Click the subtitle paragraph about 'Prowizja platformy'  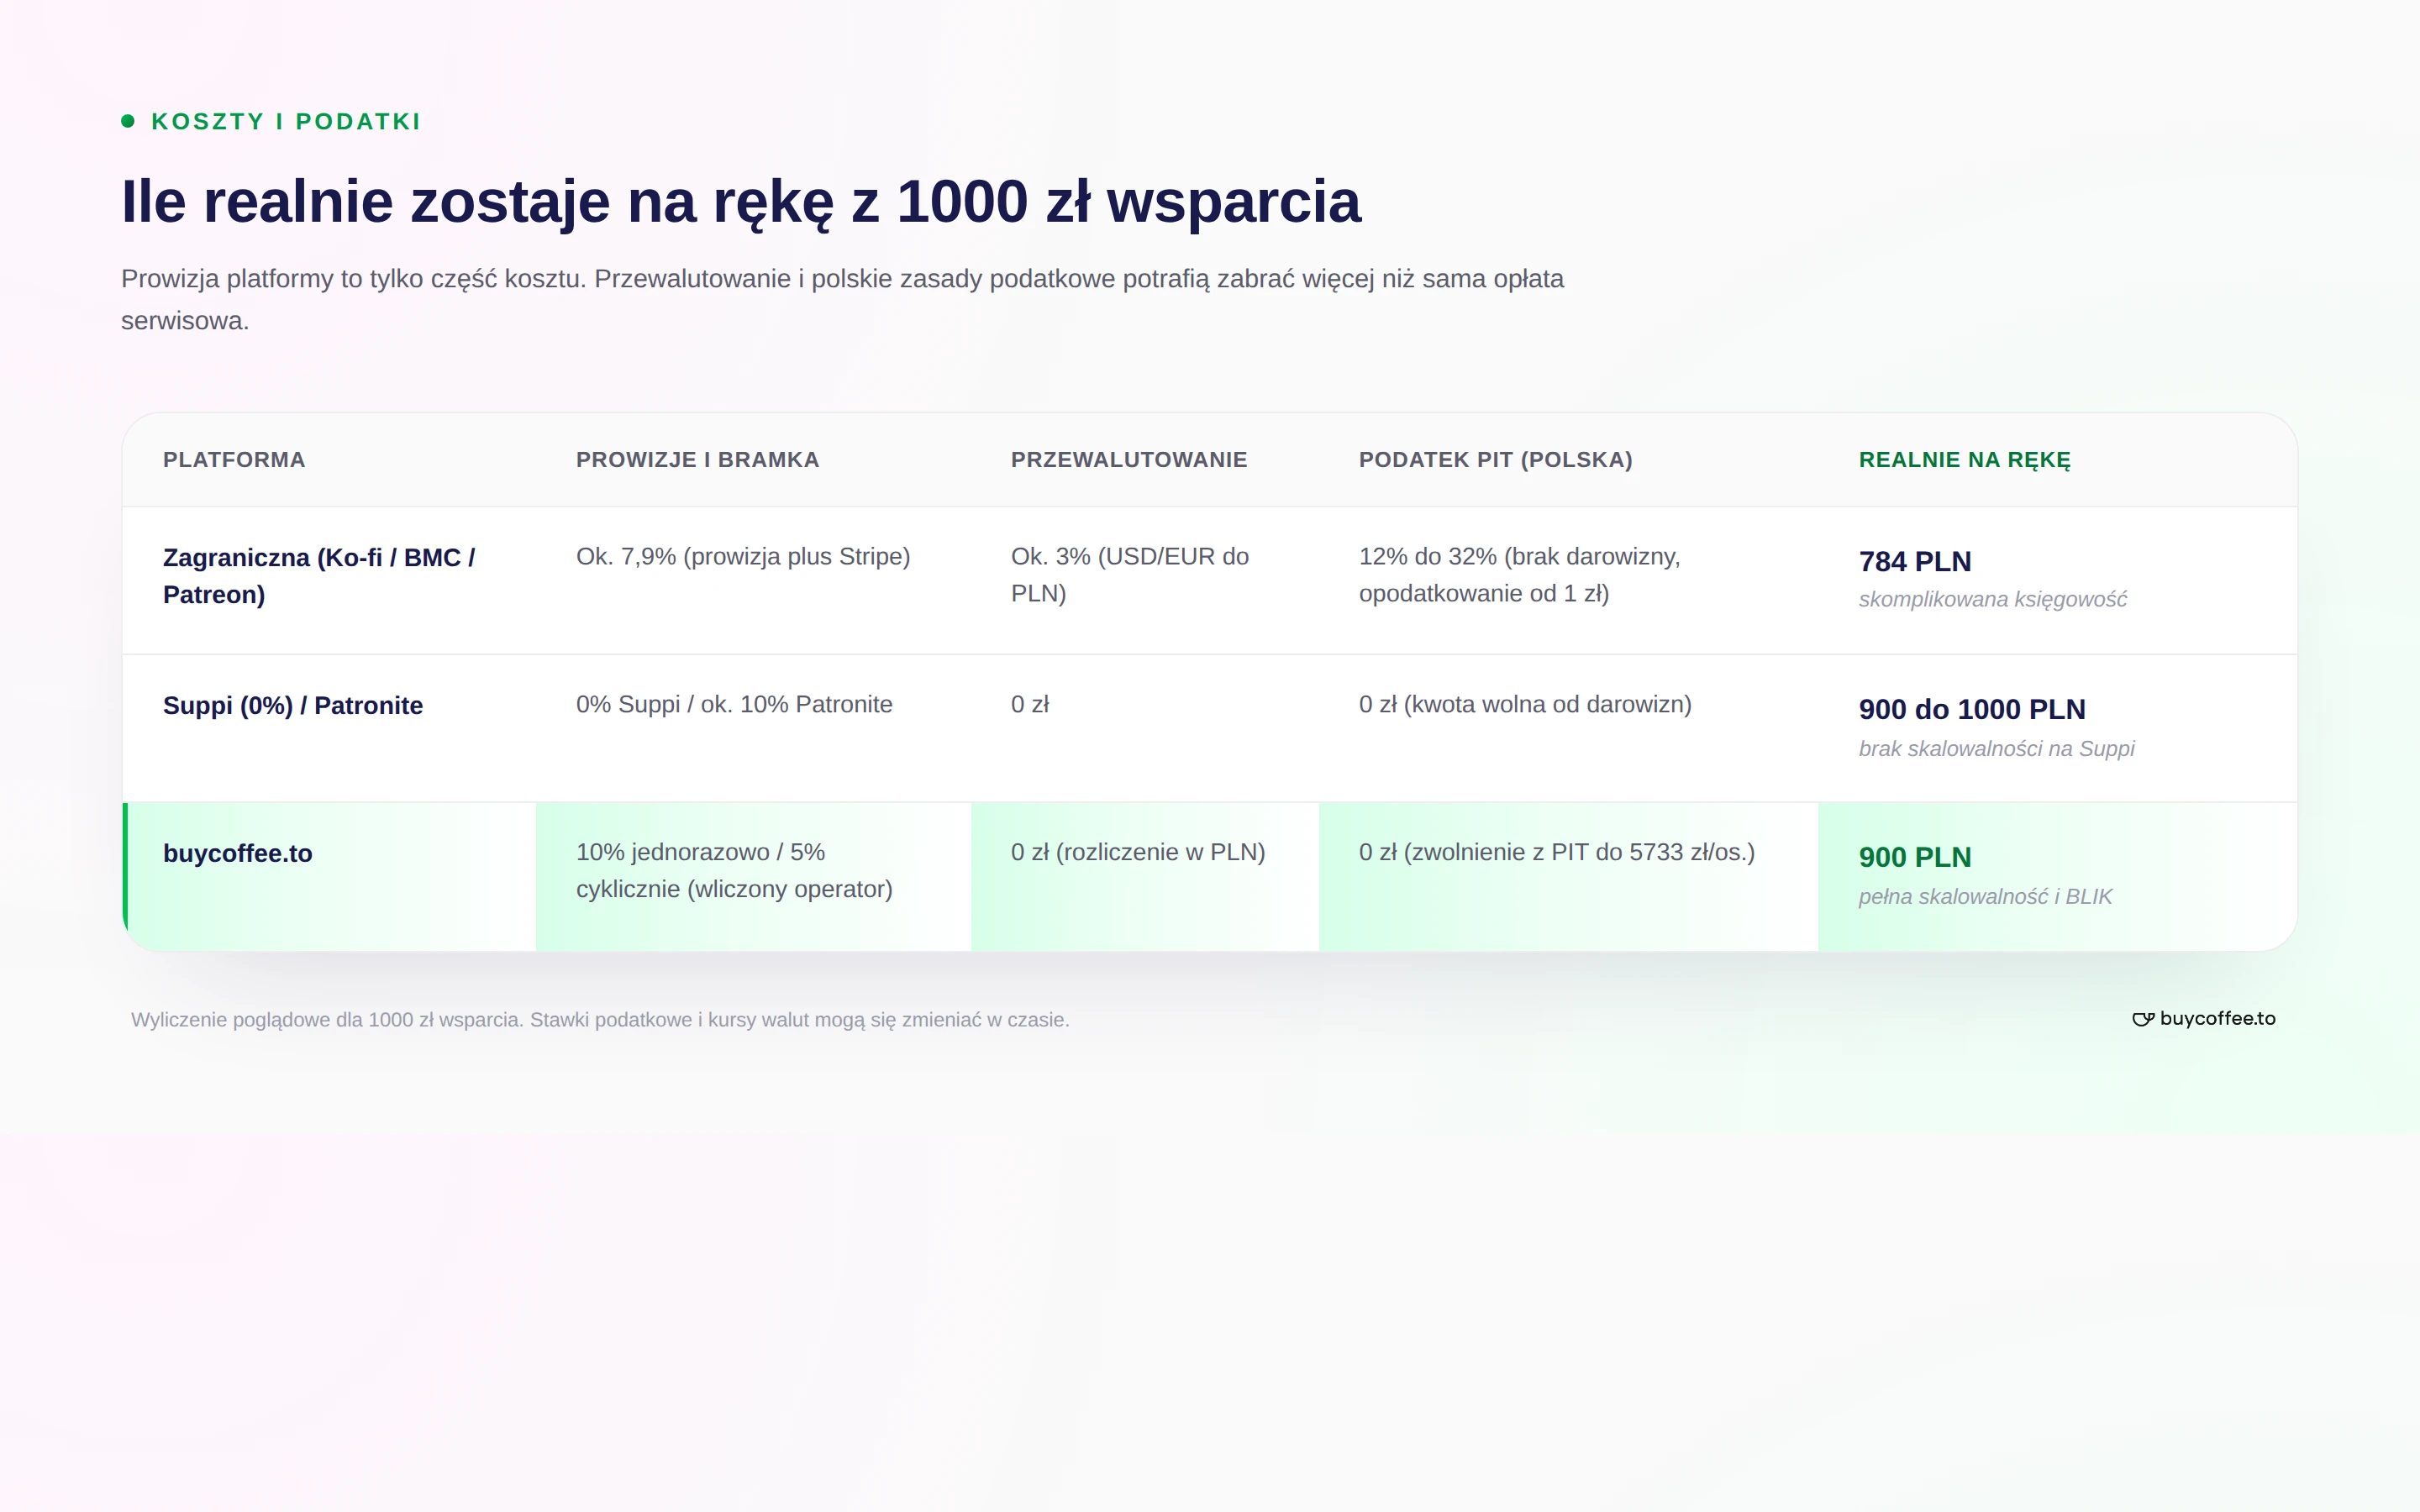pos(842,299)
